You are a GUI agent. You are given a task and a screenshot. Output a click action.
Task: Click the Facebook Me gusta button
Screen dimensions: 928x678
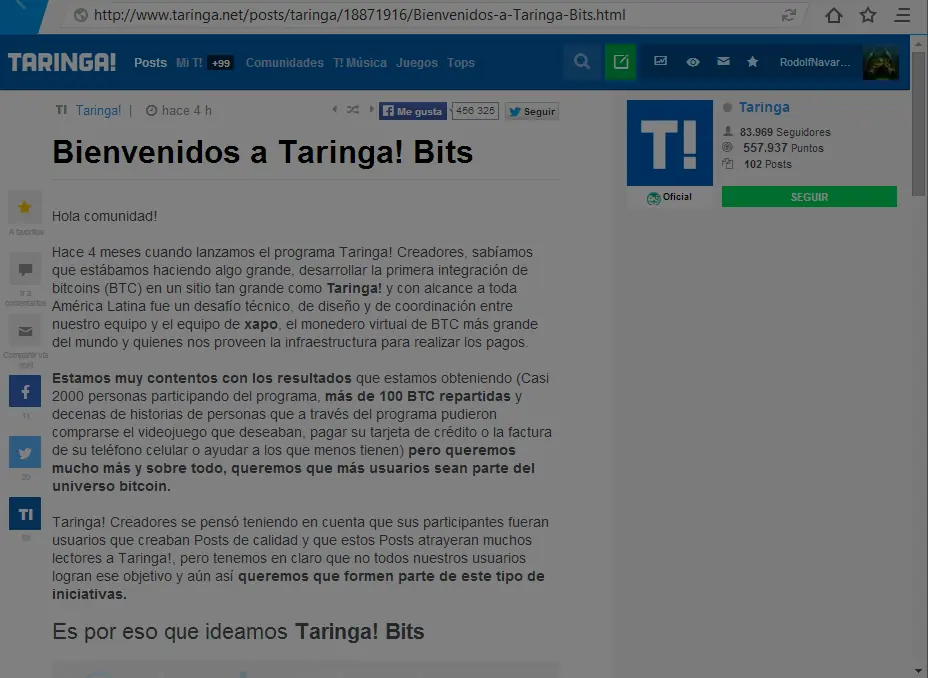[x=413, y=111]
